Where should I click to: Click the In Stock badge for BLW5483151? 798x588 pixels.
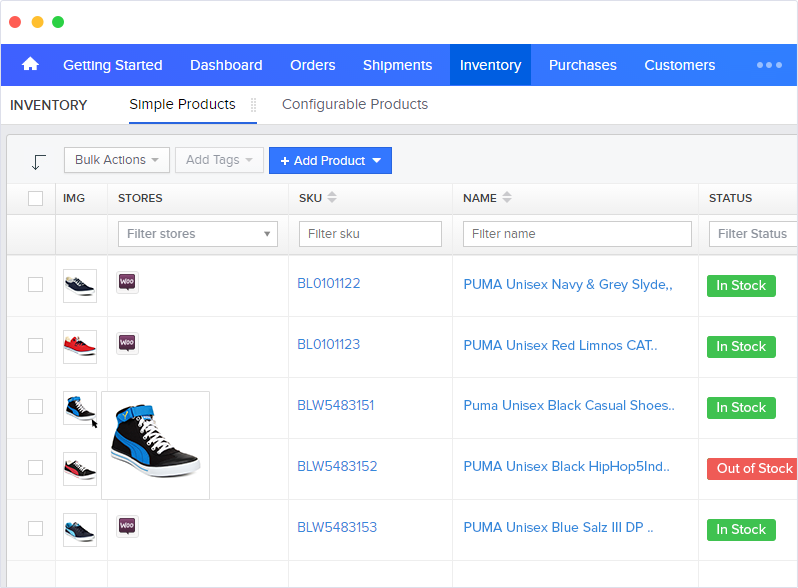pyautogui.click(x=741, y=408)
